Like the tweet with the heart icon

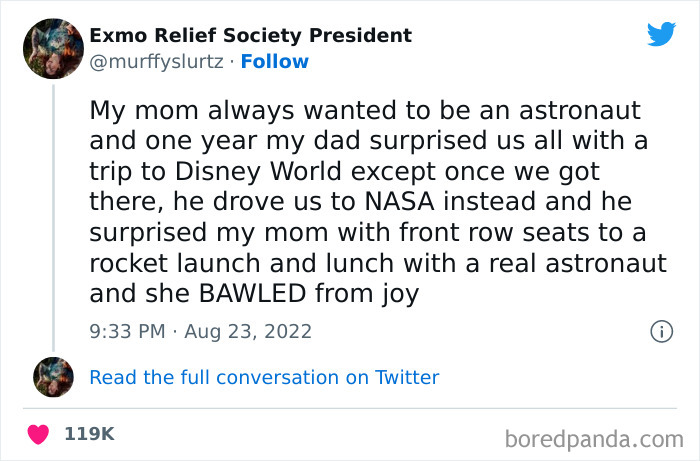[39, 434]
